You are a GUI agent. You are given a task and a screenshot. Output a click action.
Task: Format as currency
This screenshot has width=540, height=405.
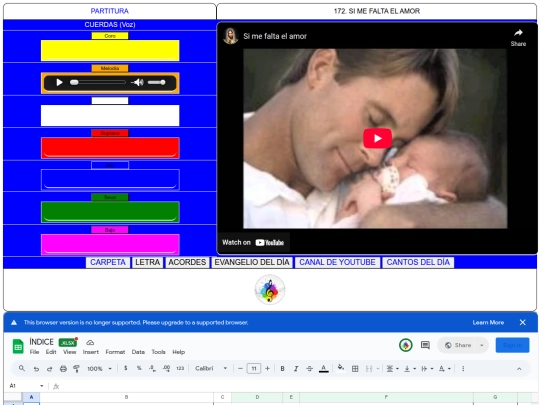click(126, 368)
